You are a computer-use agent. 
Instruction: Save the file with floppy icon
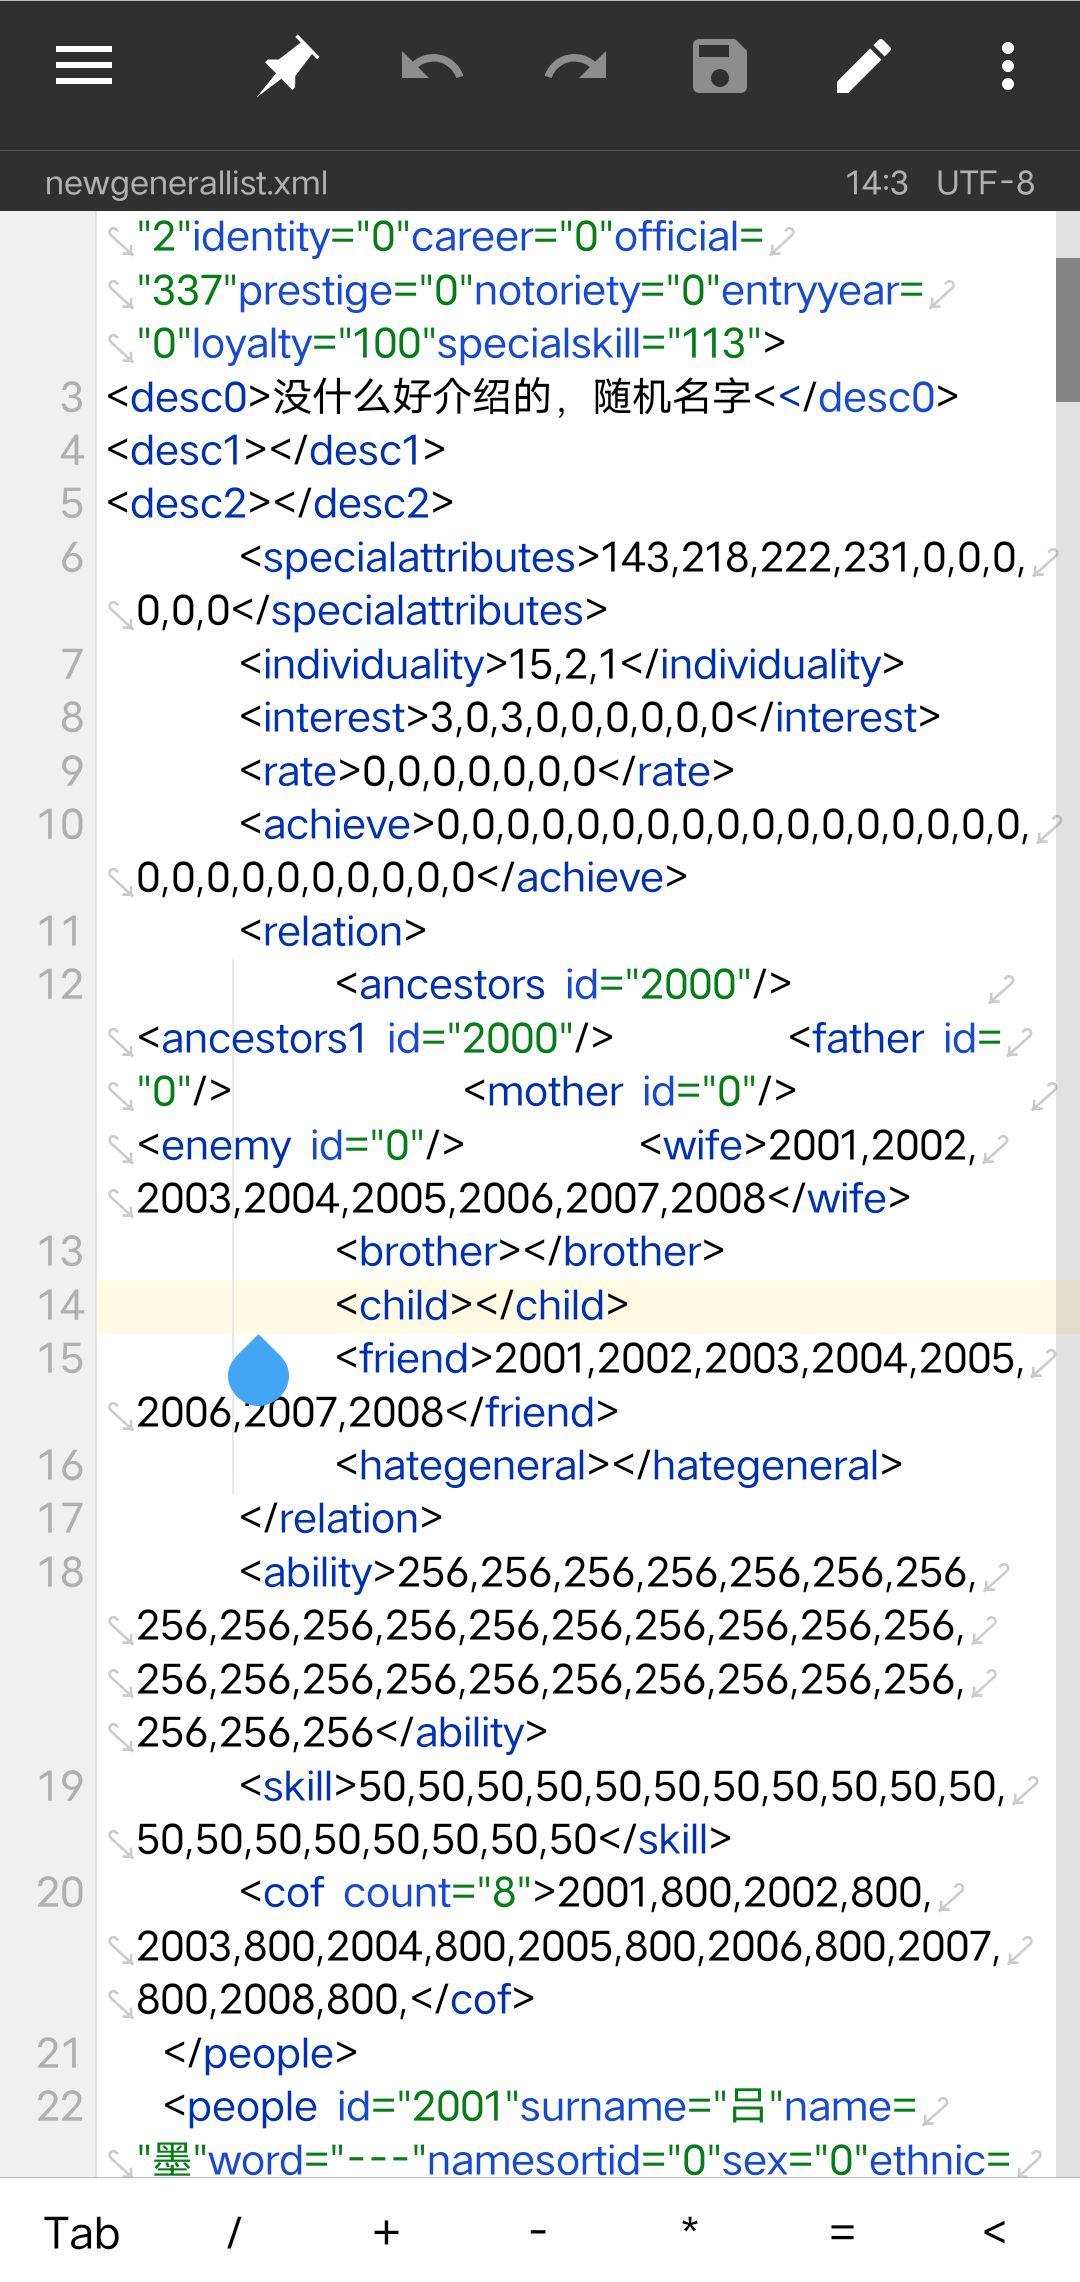pyautogui.click(x=719, y=67)
